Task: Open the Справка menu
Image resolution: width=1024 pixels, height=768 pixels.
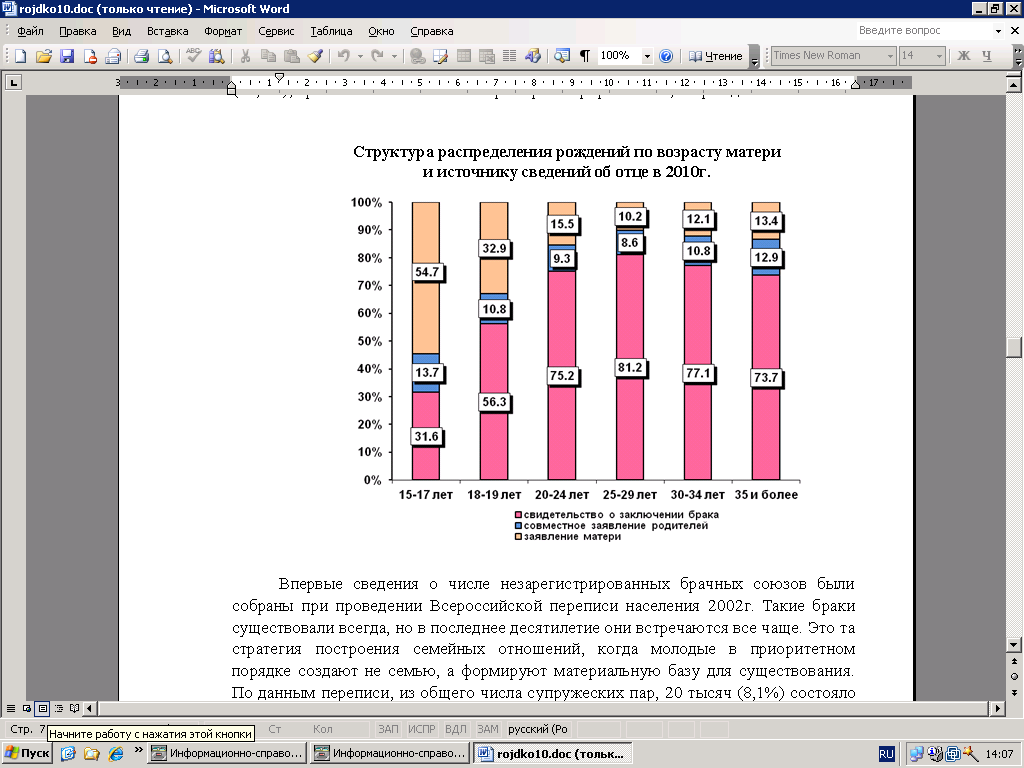Action: pyautogui.click(x=432, y=31)
